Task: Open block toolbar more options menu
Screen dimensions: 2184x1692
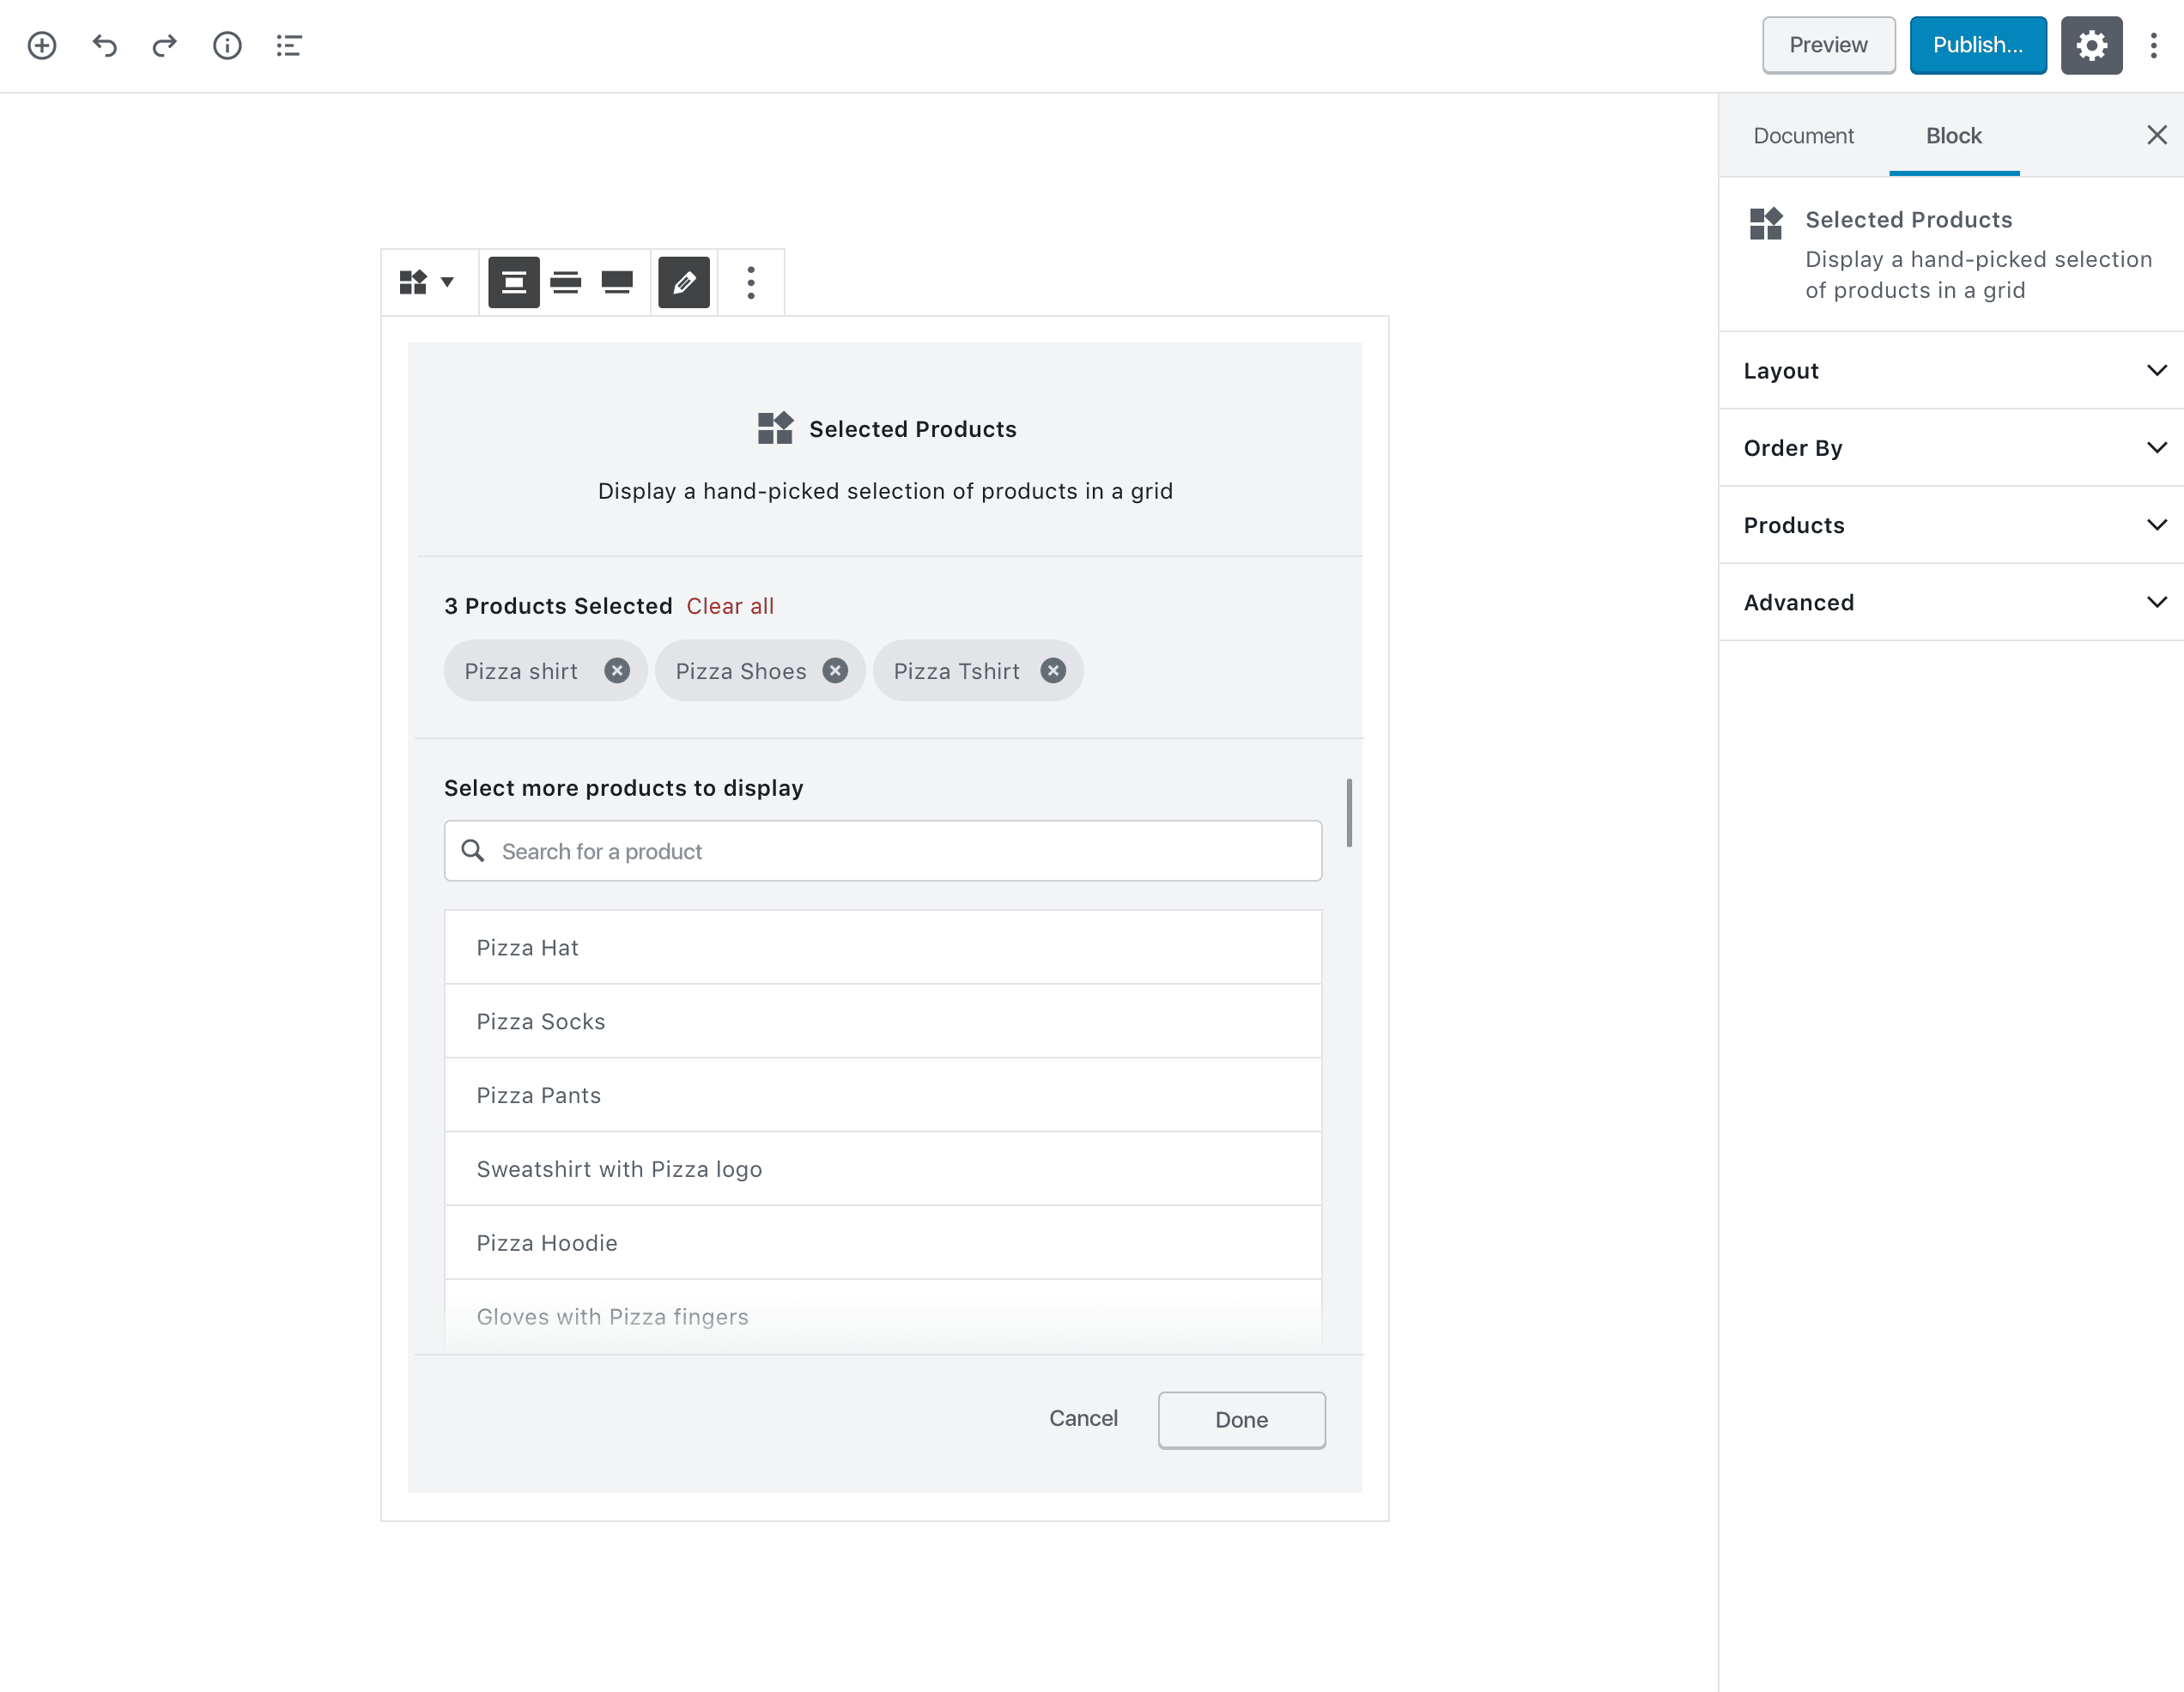Action: tap(751, 282)
